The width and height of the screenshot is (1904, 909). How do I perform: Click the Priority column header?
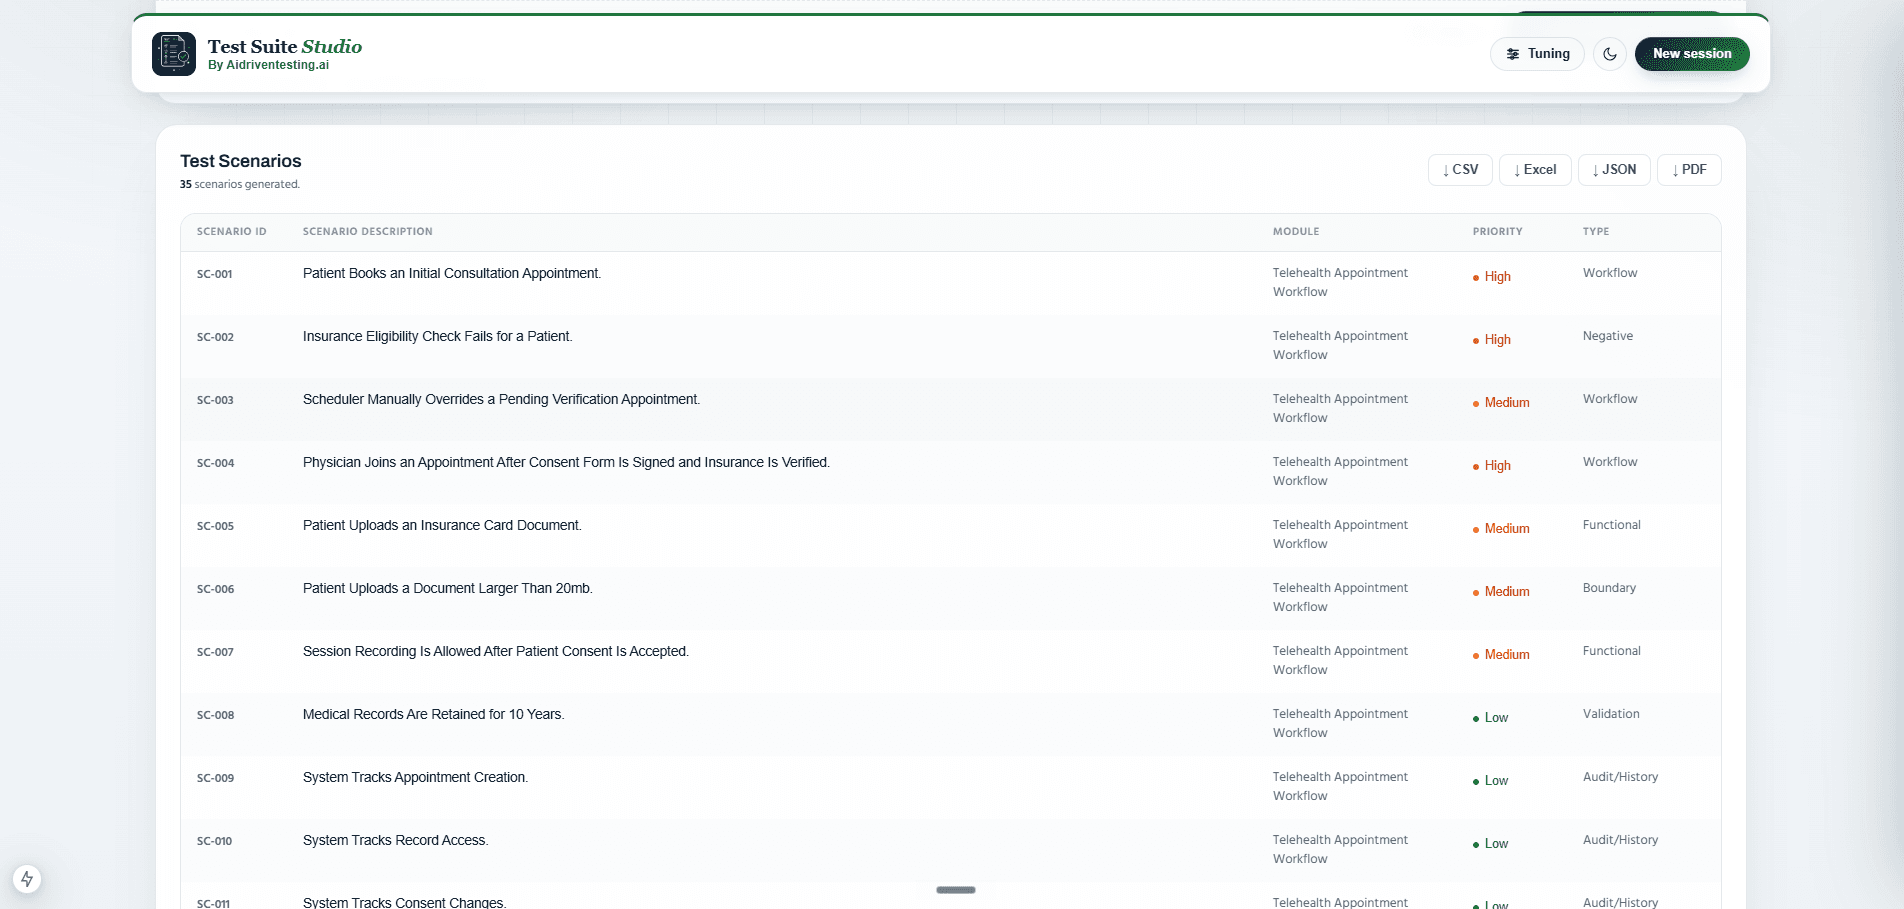[1497, 231]
